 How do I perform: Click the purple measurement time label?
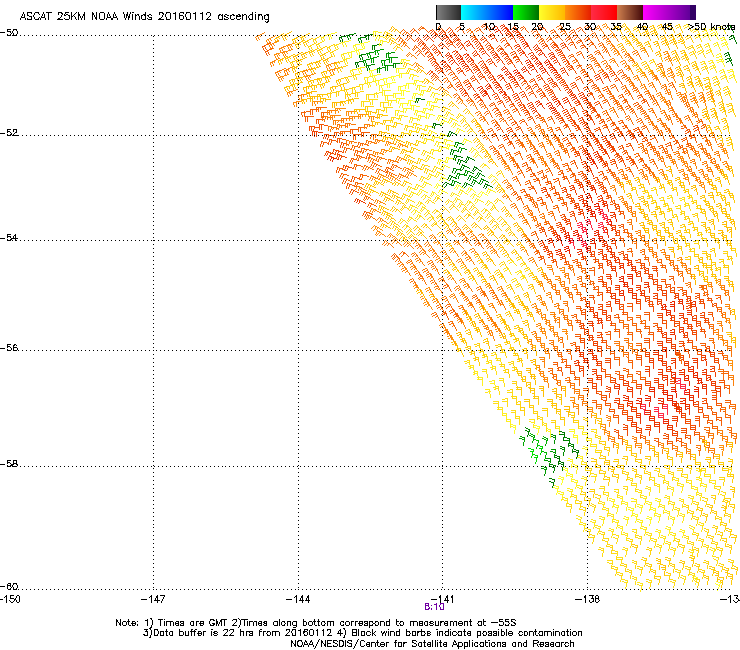pos(434,607)
